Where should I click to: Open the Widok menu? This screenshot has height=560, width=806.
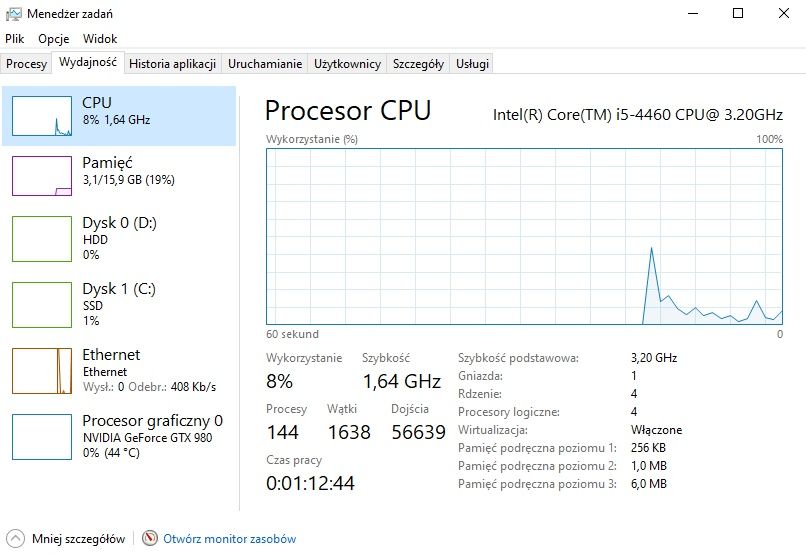[100, 38]
